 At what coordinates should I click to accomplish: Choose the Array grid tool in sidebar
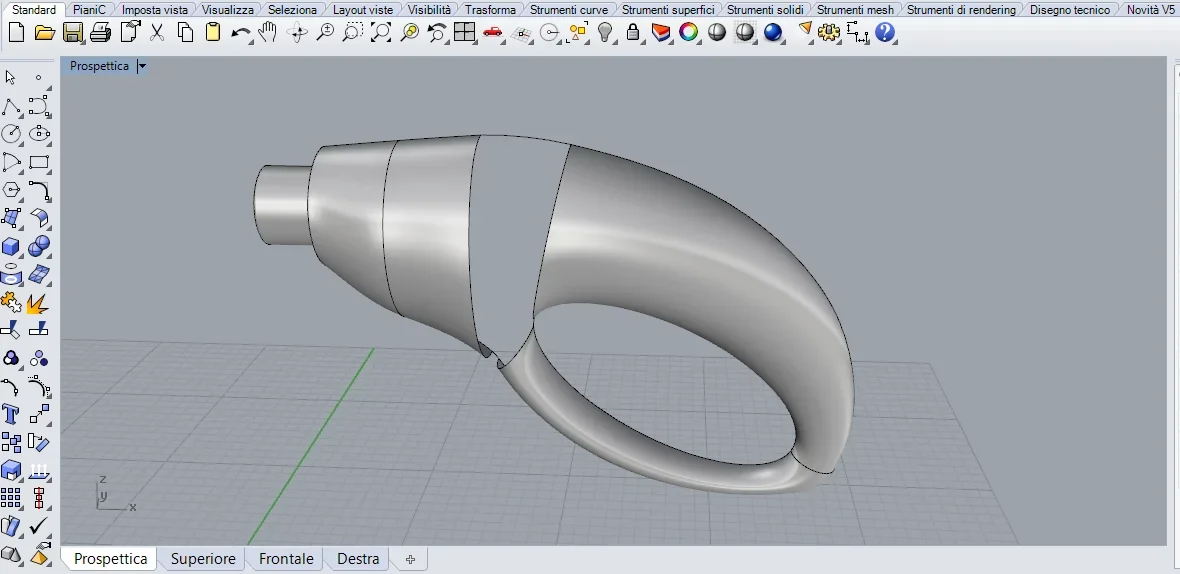(x=11, y=498)
